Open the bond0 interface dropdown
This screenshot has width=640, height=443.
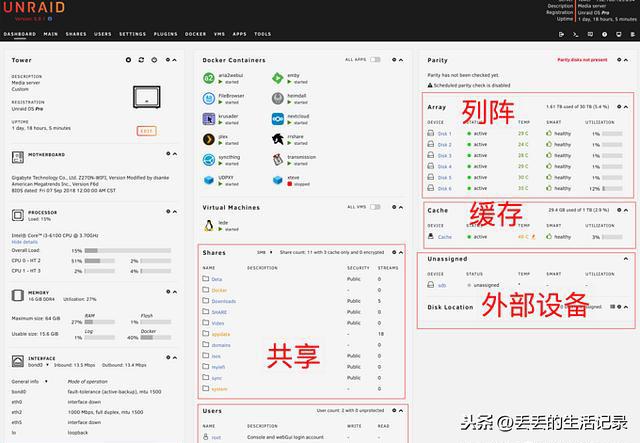pos(38,365)
